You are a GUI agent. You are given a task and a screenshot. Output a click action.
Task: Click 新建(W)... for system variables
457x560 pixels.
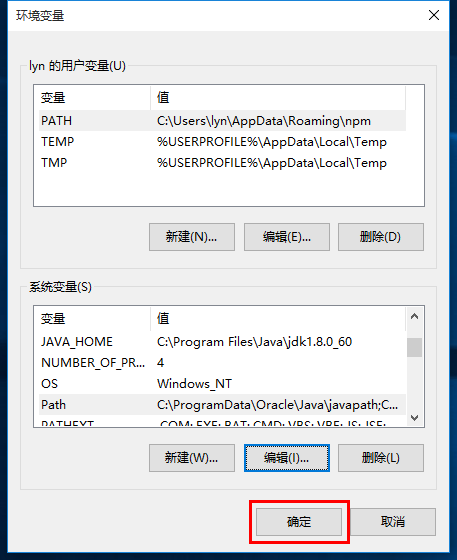click(192, 458)
